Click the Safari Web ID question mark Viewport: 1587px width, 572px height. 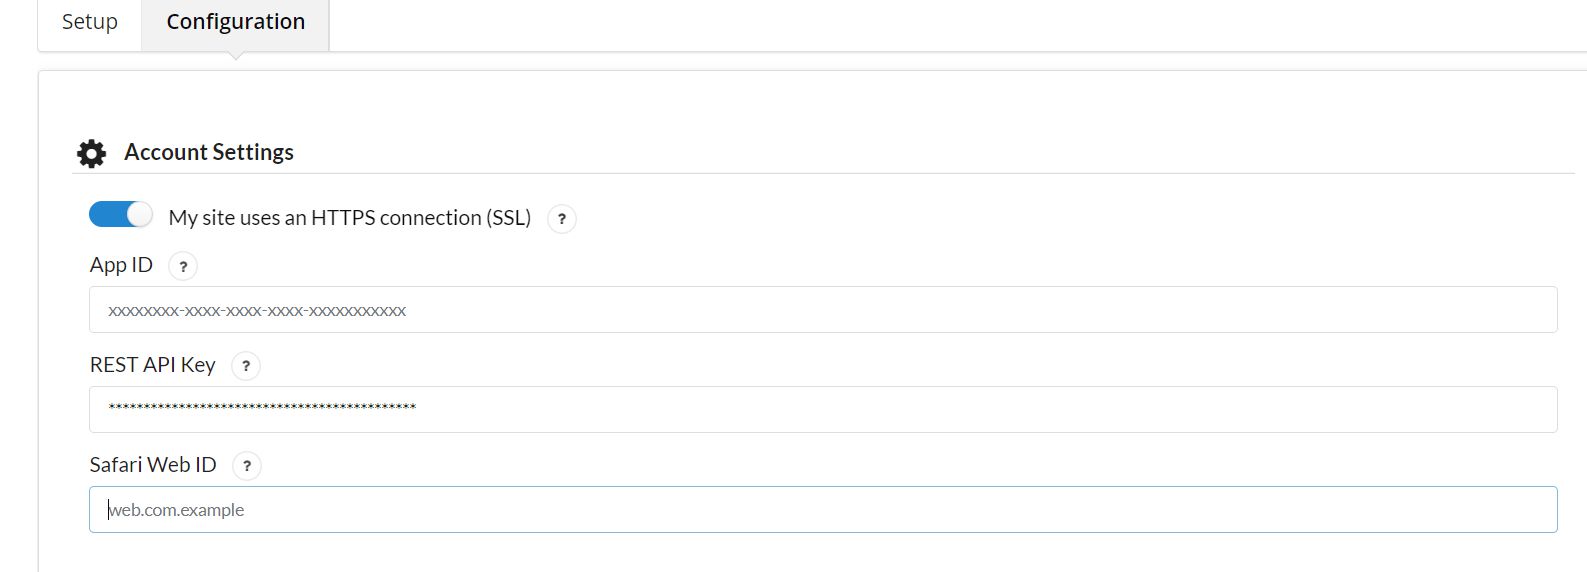[x=247, y=466]
